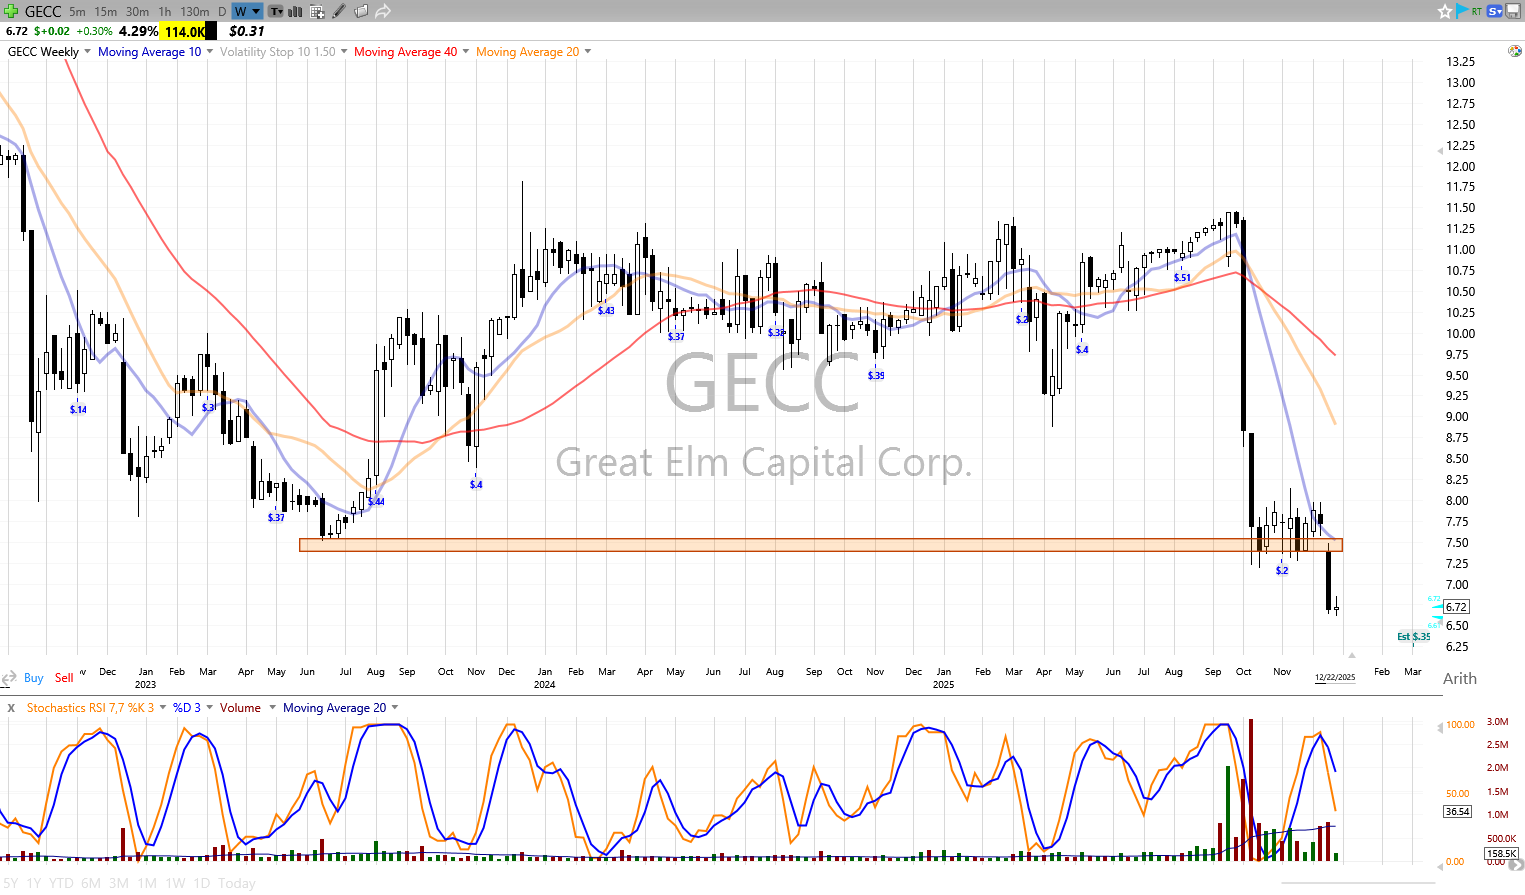The image size is (1525, 895).
Task: Open the color wheel chart settings icon
Action: pos(1515,51)
